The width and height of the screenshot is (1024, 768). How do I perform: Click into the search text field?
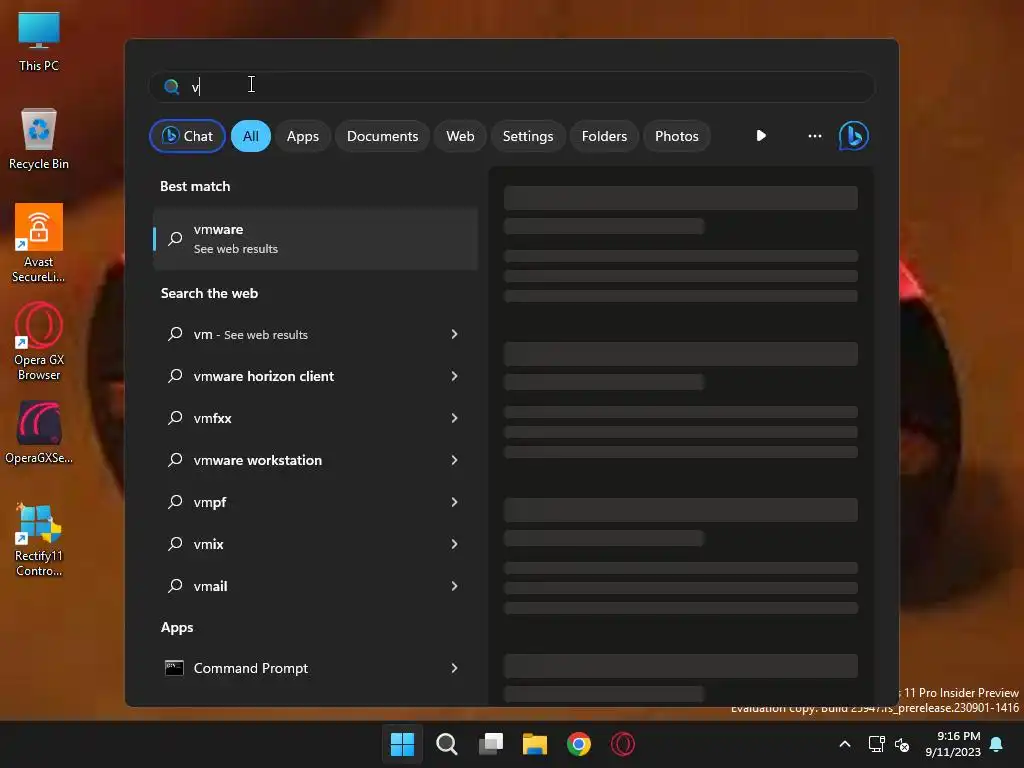coord(512,87)
